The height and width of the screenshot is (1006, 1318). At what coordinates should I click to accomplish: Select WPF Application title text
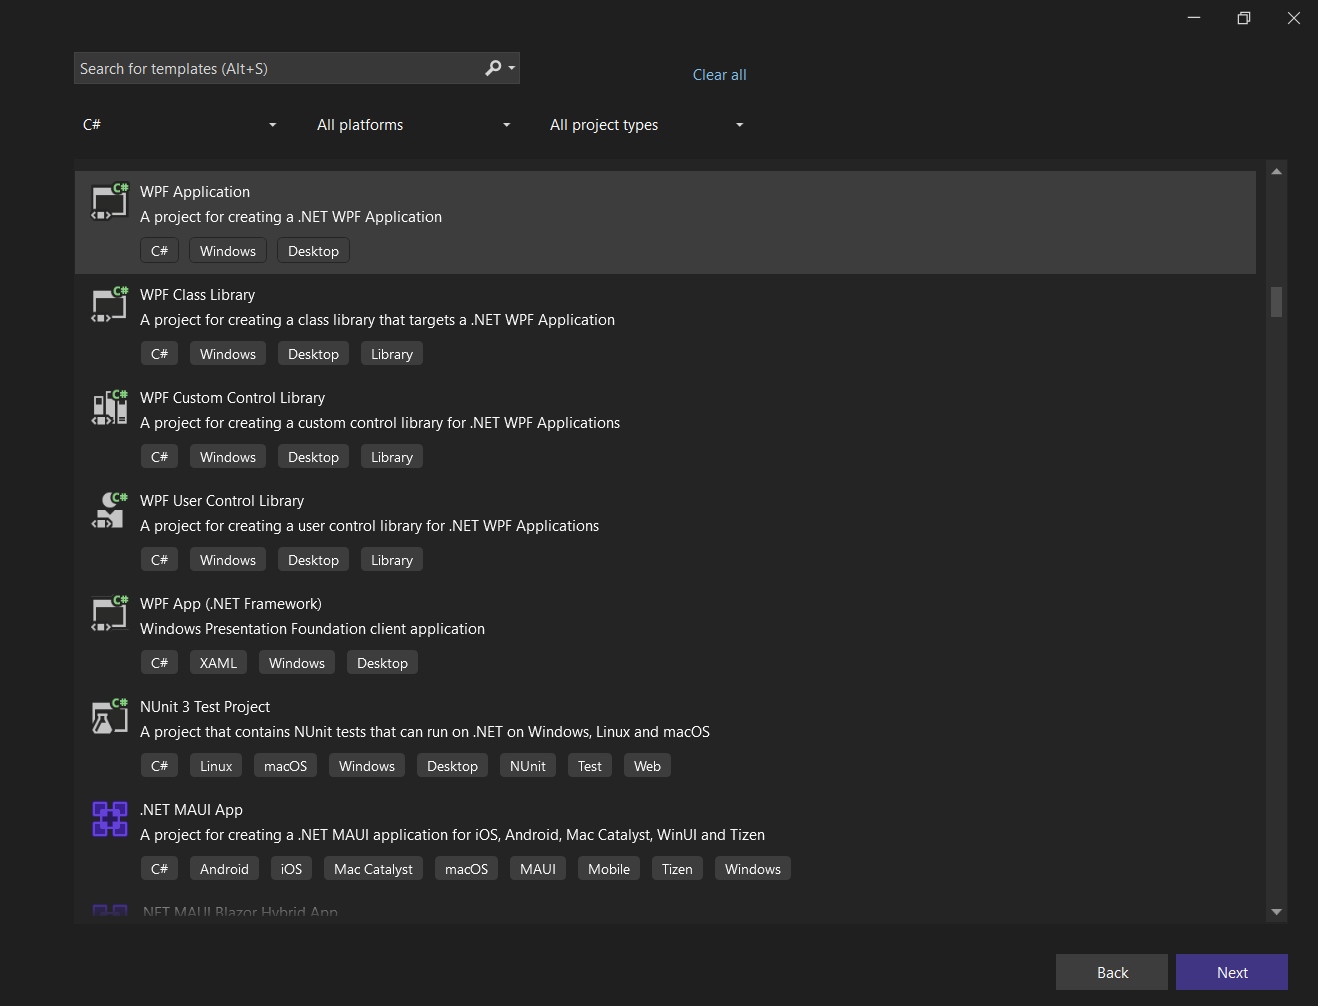click(x=195, y=192)
